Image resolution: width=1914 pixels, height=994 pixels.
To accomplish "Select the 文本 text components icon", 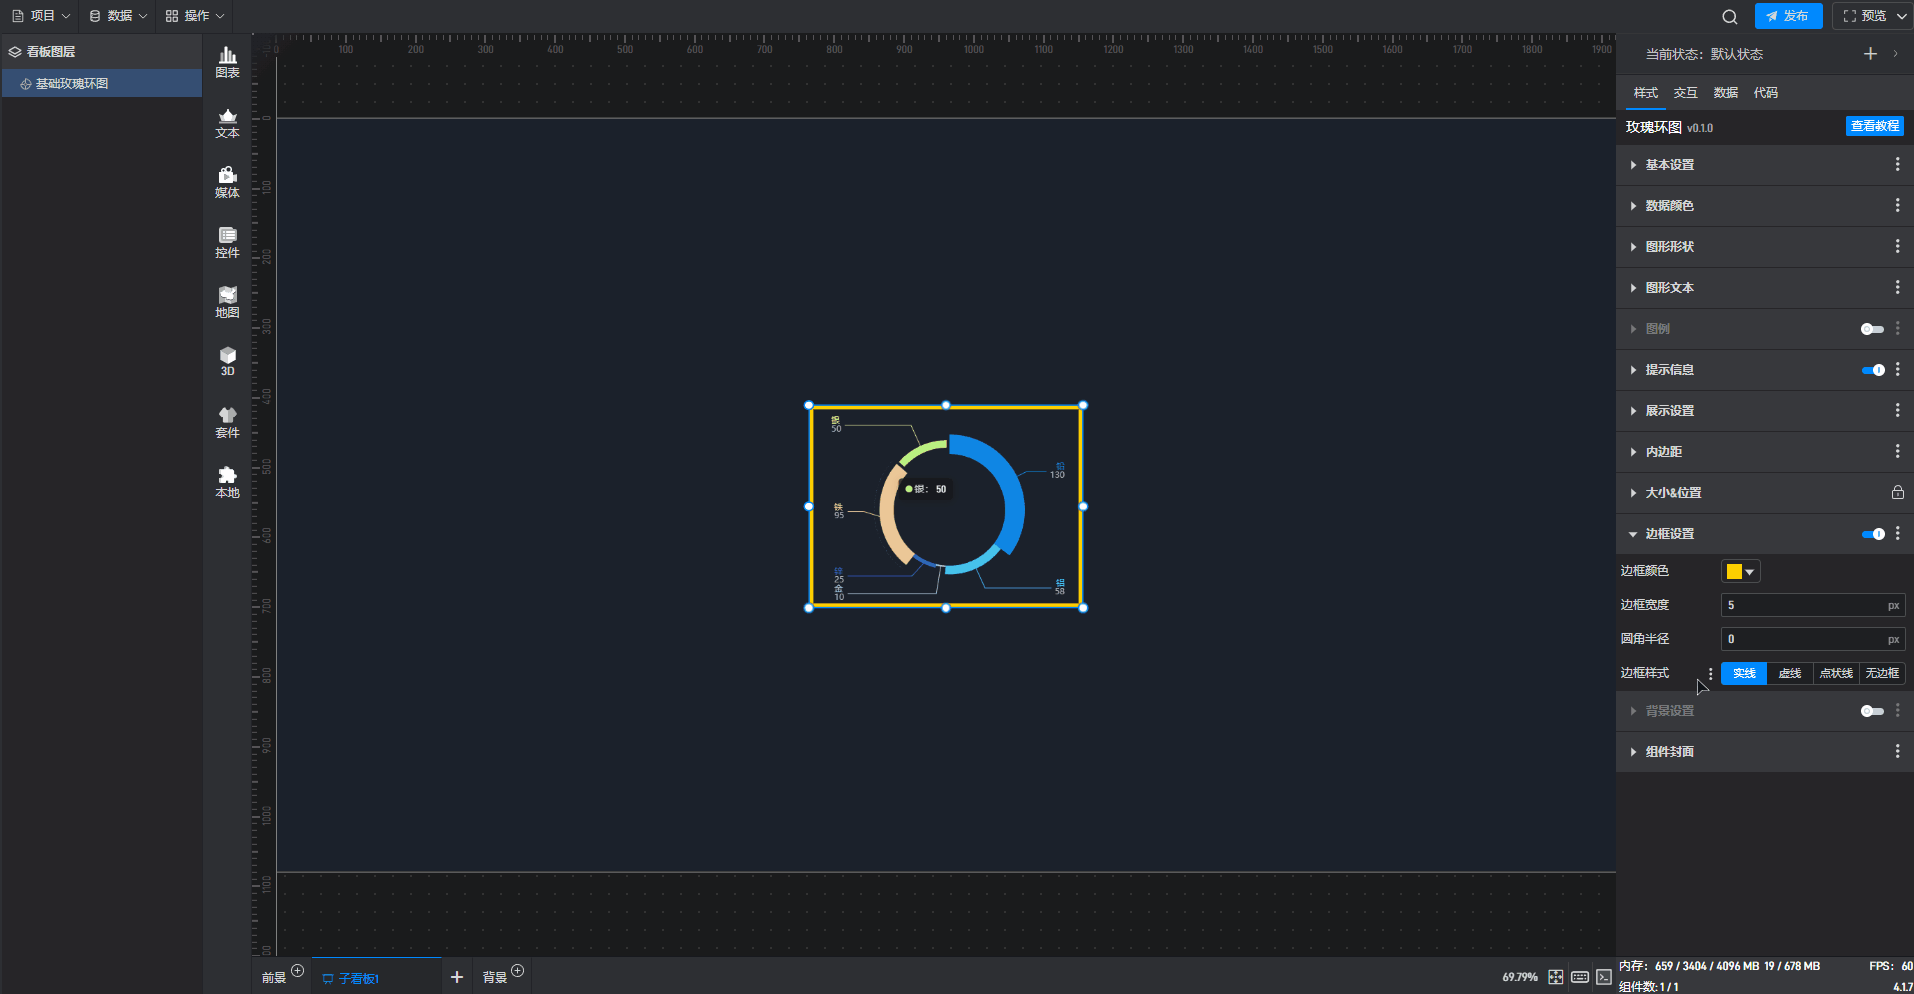I will [x=227, y=123].
